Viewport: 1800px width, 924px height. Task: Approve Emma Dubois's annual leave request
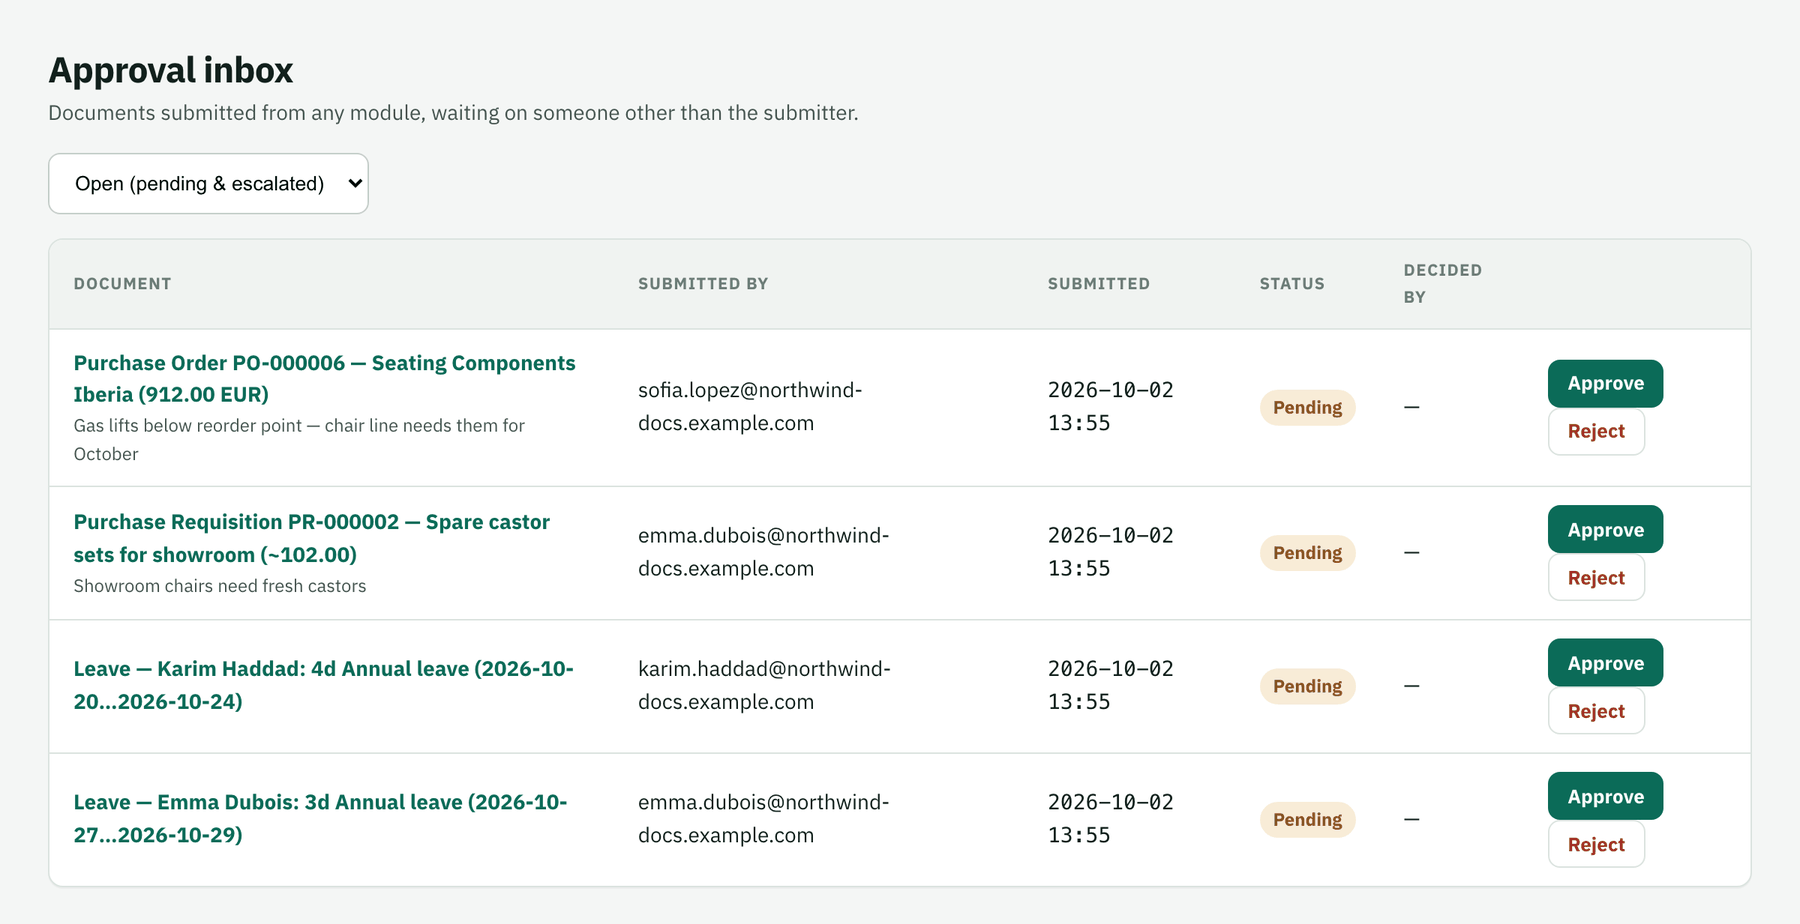(x=1605, y=797)
